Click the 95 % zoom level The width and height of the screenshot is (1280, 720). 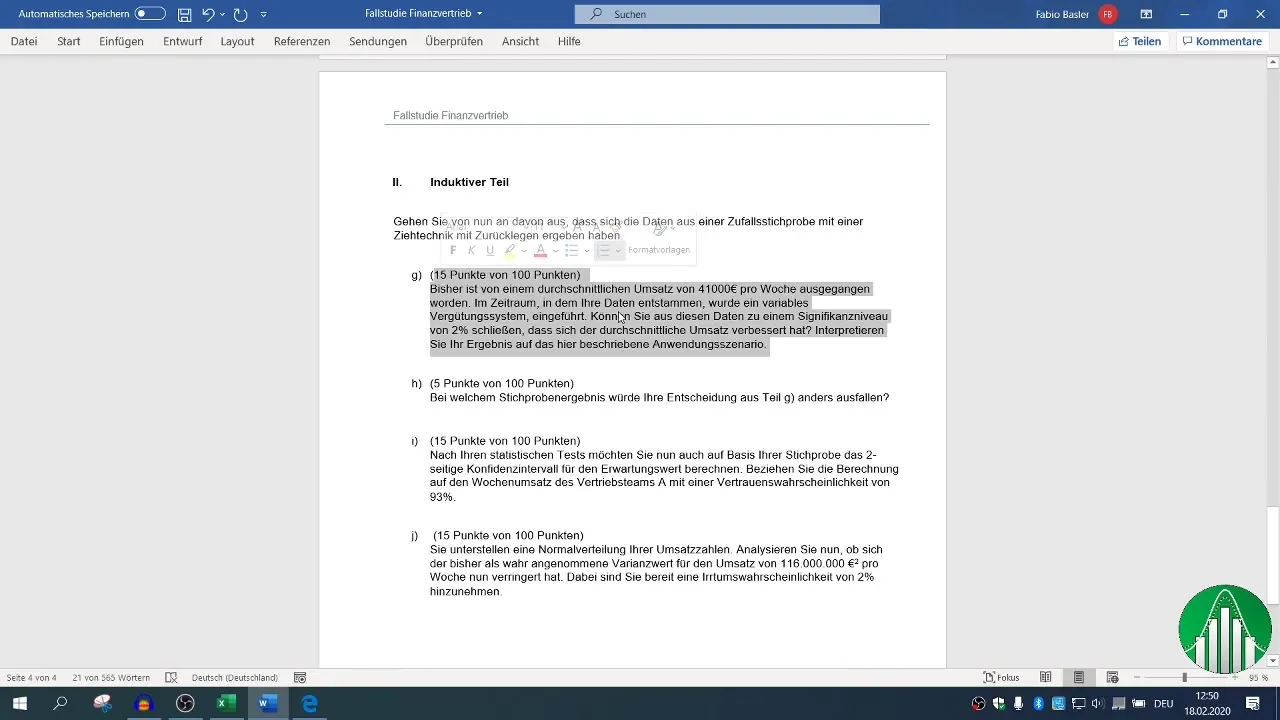(x=1258, y=677)
